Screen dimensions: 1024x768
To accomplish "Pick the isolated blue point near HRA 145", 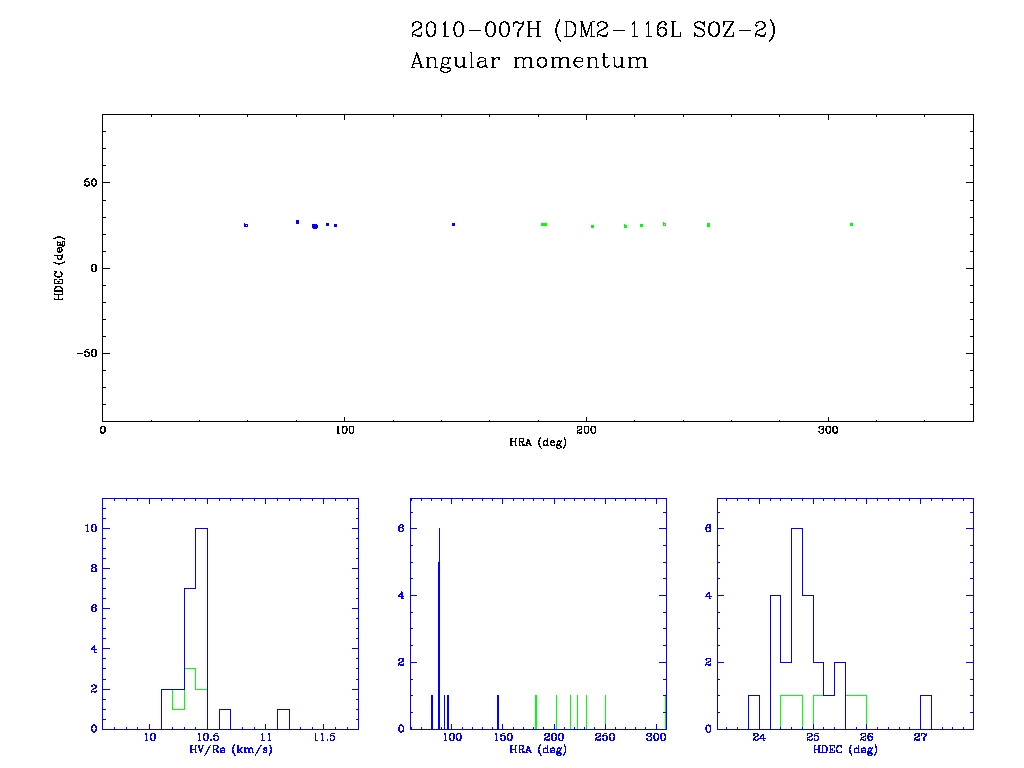I will click(x=453, y=224).
